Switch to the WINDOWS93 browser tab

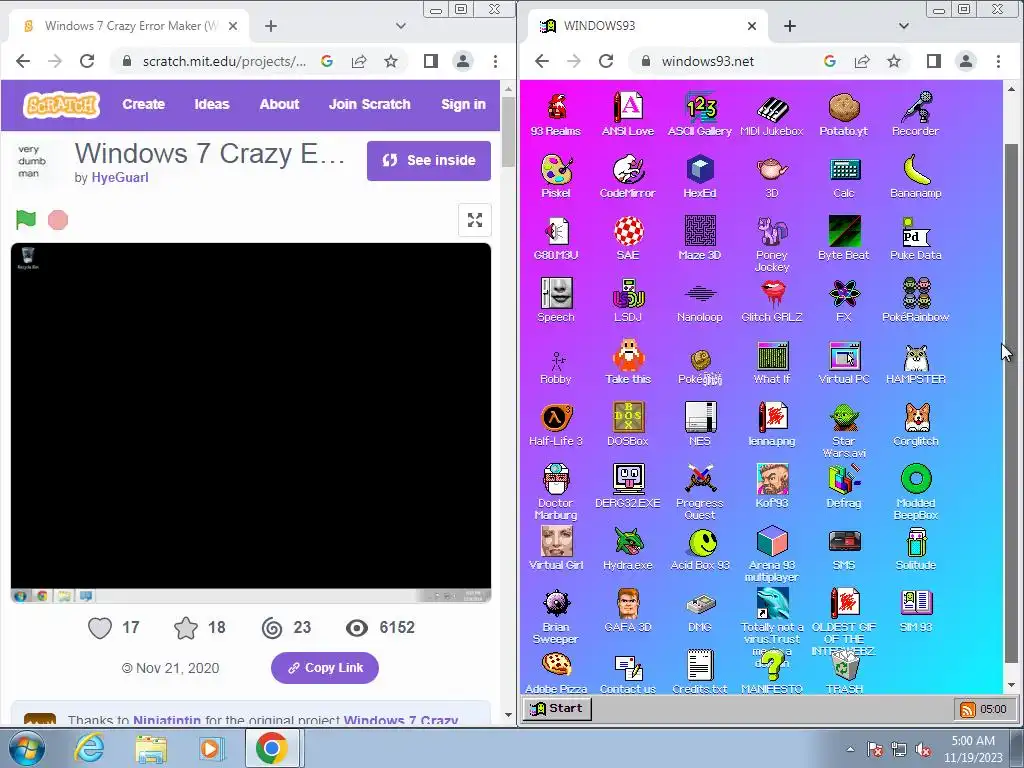pyautogui.click(x=646, y=26)
